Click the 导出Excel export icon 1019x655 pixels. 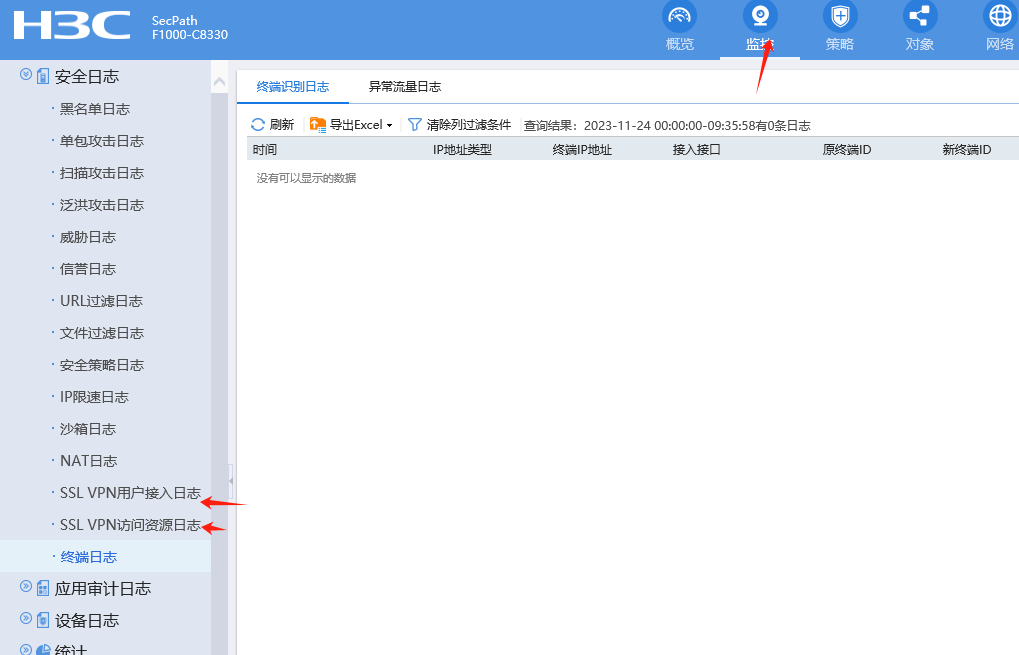pos(318,125)
